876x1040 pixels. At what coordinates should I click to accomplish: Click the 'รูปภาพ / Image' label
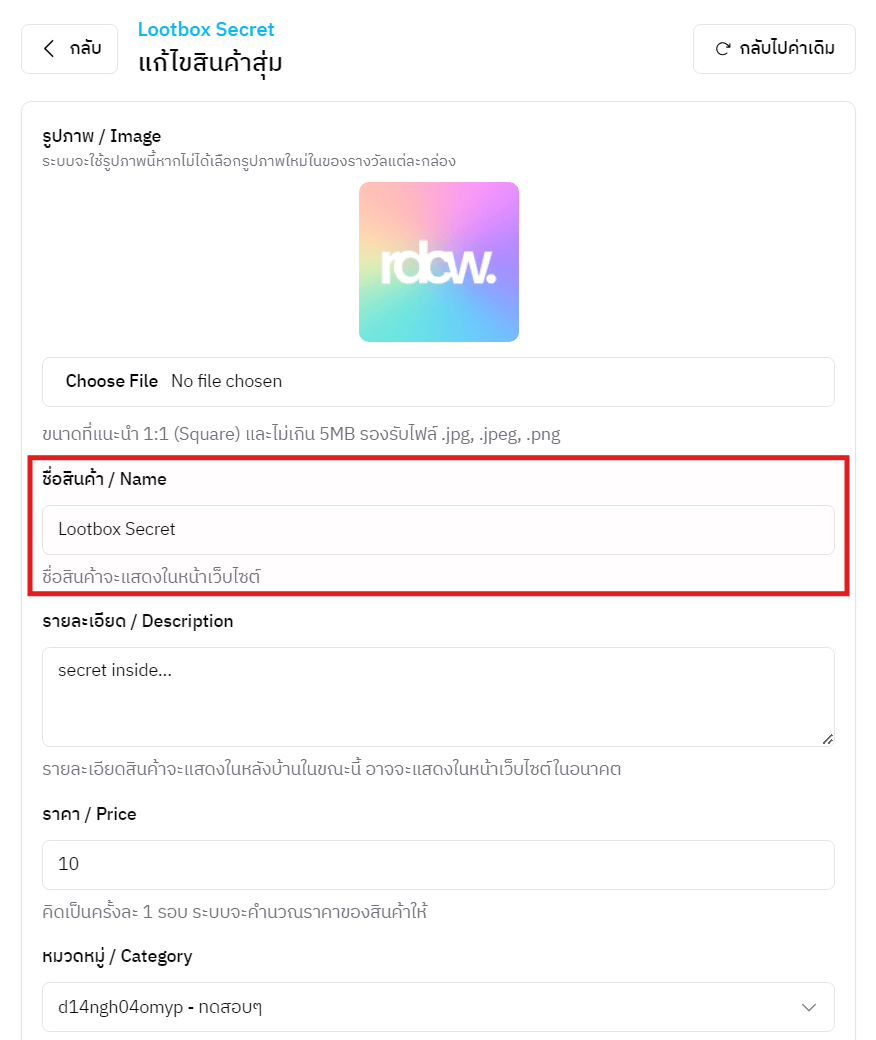click(101, 136)
